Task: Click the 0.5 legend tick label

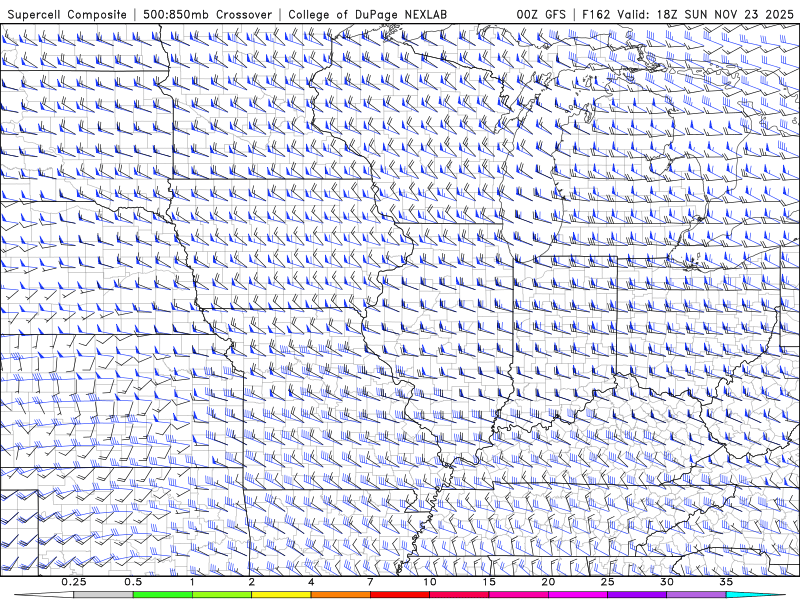Action: pyautogui.click(x=133, y=582)
